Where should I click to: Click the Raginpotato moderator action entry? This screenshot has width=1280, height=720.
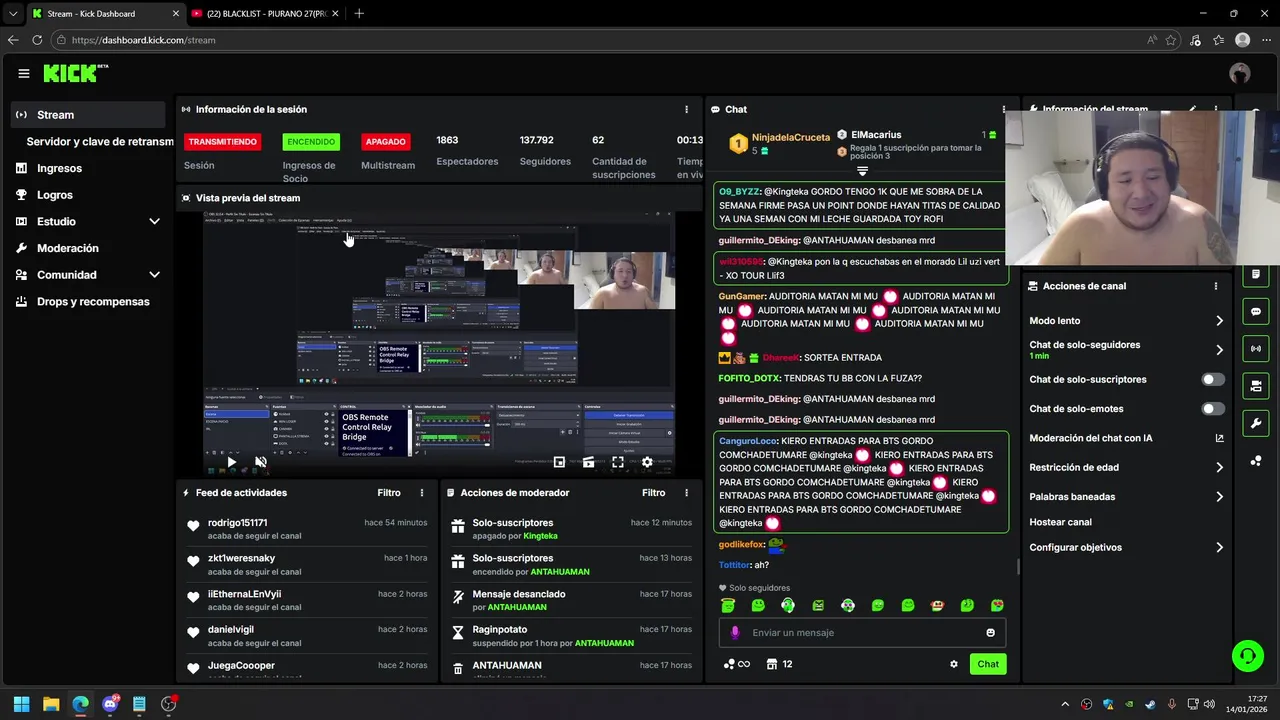571,636
